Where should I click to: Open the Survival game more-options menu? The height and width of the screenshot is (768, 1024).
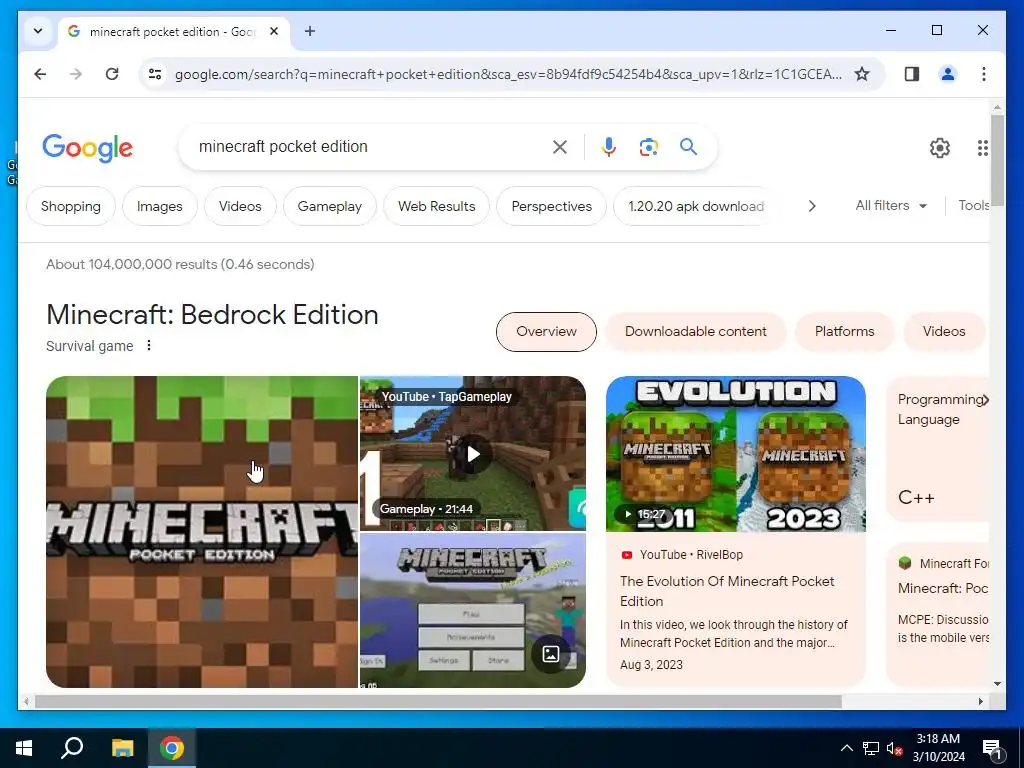pos(149,345)
